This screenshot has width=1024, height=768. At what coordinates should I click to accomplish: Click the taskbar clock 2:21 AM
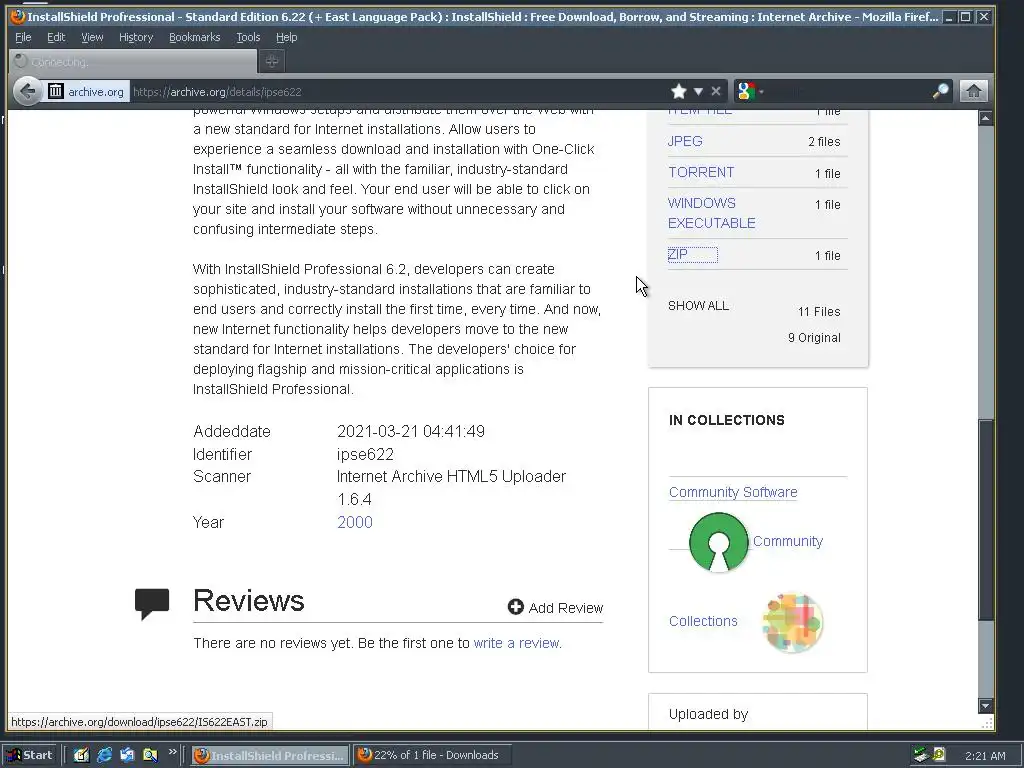(x=985, y=756)
